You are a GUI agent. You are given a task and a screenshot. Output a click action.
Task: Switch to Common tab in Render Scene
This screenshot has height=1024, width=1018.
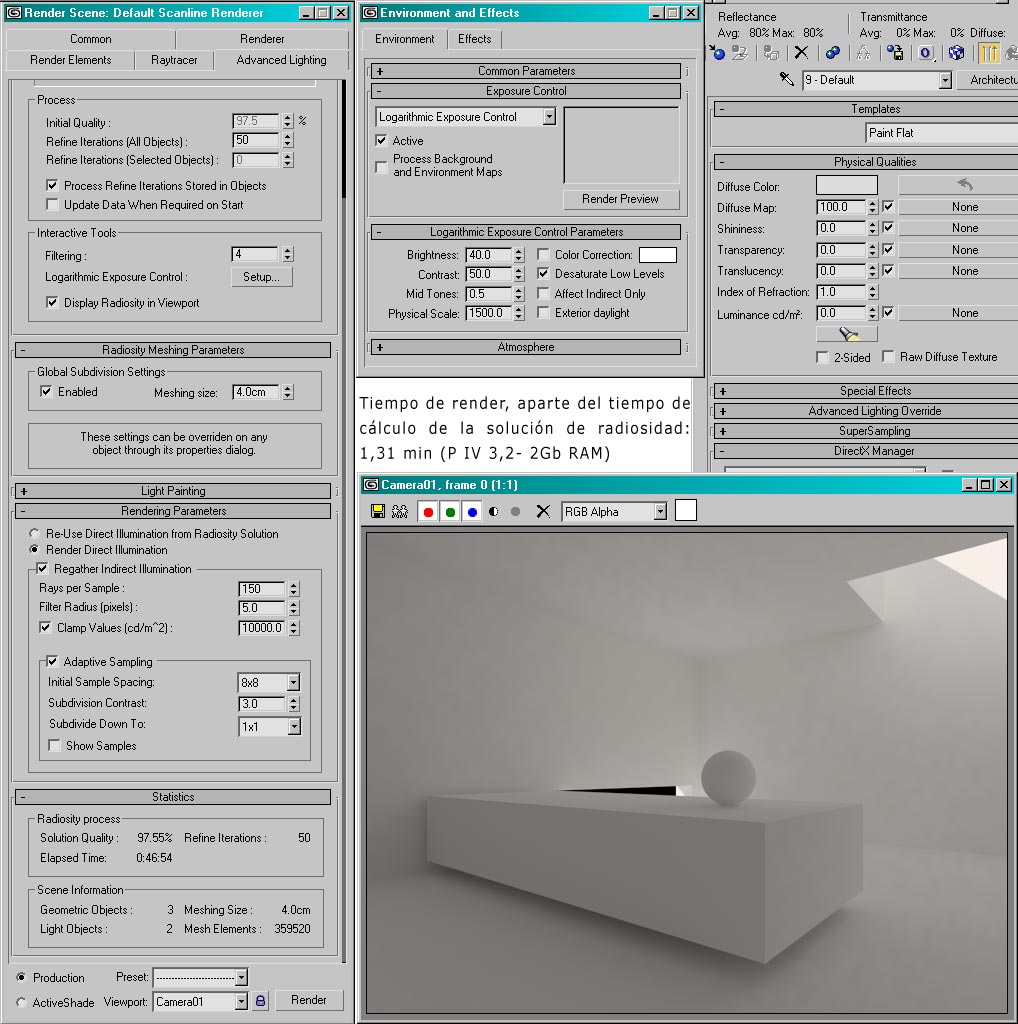[91, 39]
